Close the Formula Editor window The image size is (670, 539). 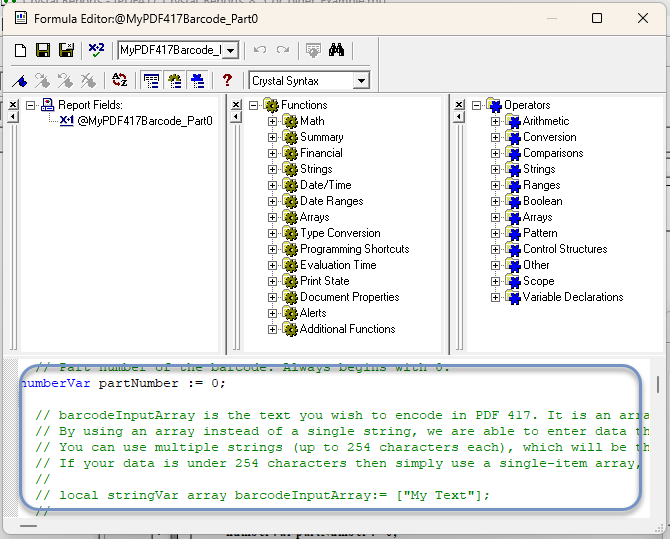tap(643, 18)
